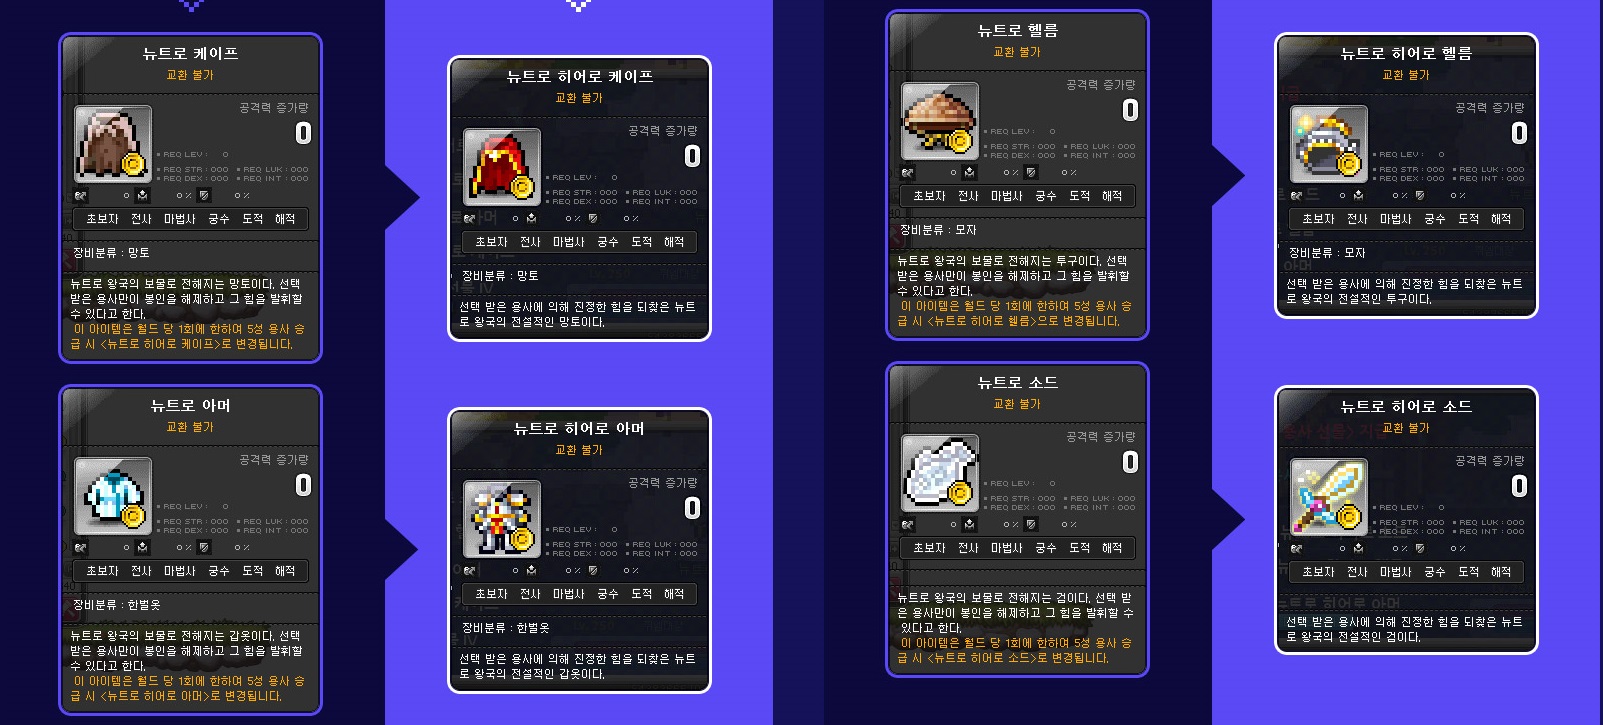The height and width of the screenshot is (725, 1603).
Task: Click 해적 job label on Hero Sword card
Action: [1501, 572]
